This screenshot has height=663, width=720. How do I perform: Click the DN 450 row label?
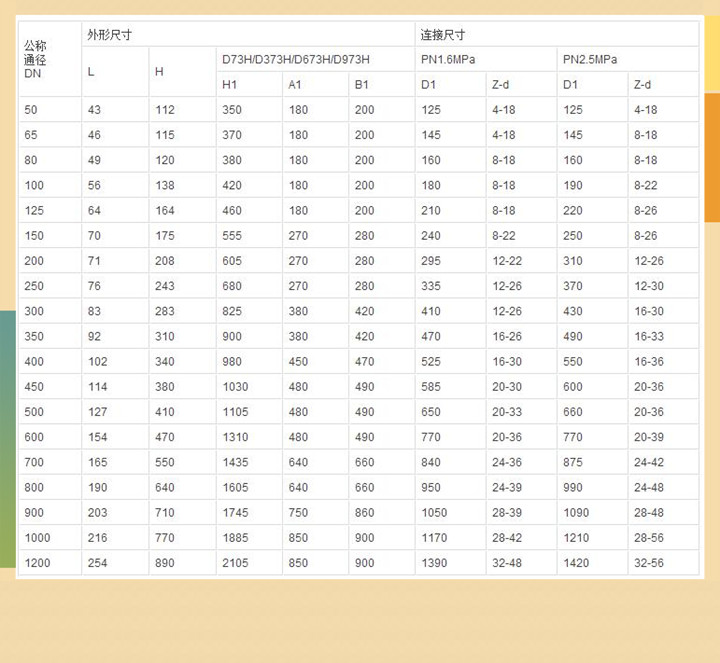tap(34, 387)
